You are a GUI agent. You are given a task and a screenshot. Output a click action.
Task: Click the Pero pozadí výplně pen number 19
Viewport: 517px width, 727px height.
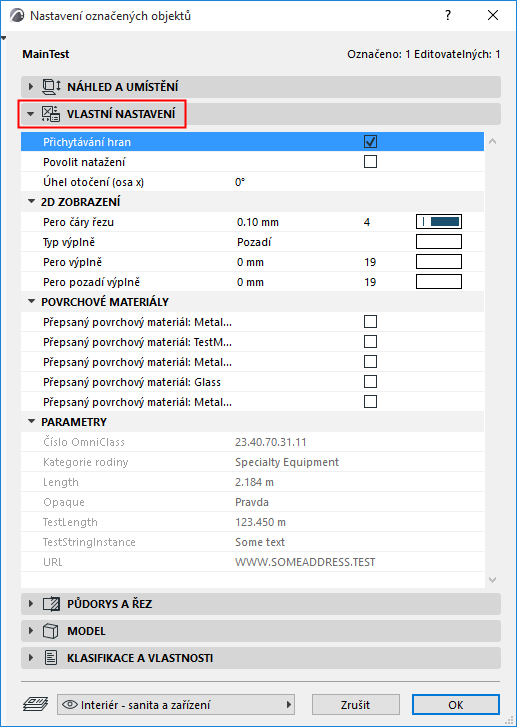[x=370, y=282]
